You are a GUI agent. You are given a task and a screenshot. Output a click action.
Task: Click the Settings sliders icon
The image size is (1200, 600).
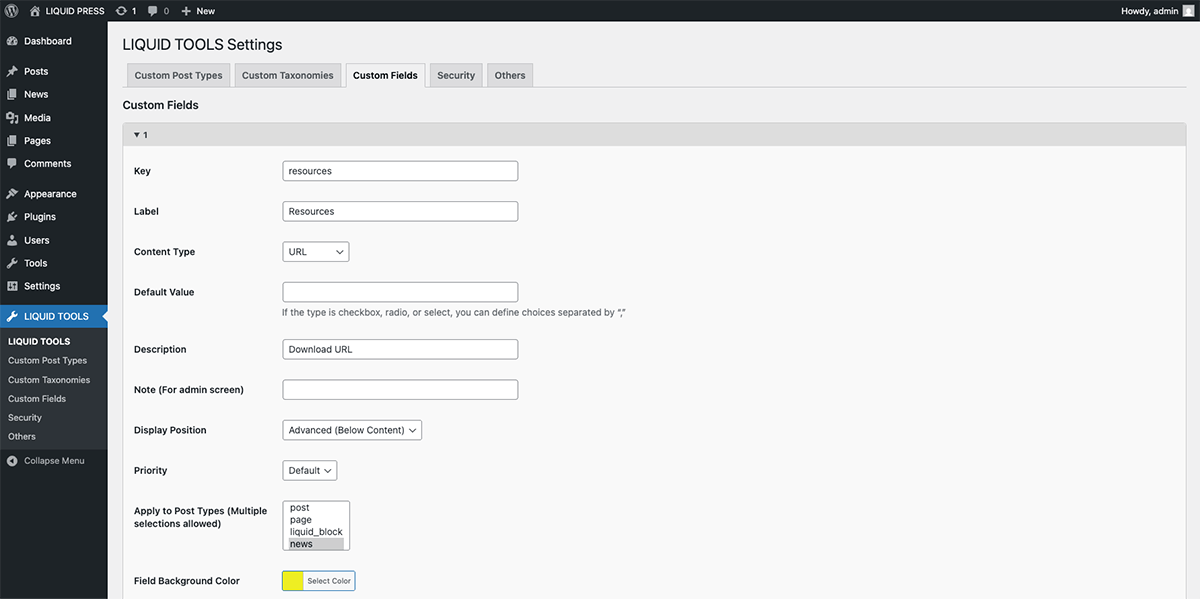click(x=12, y=286)
